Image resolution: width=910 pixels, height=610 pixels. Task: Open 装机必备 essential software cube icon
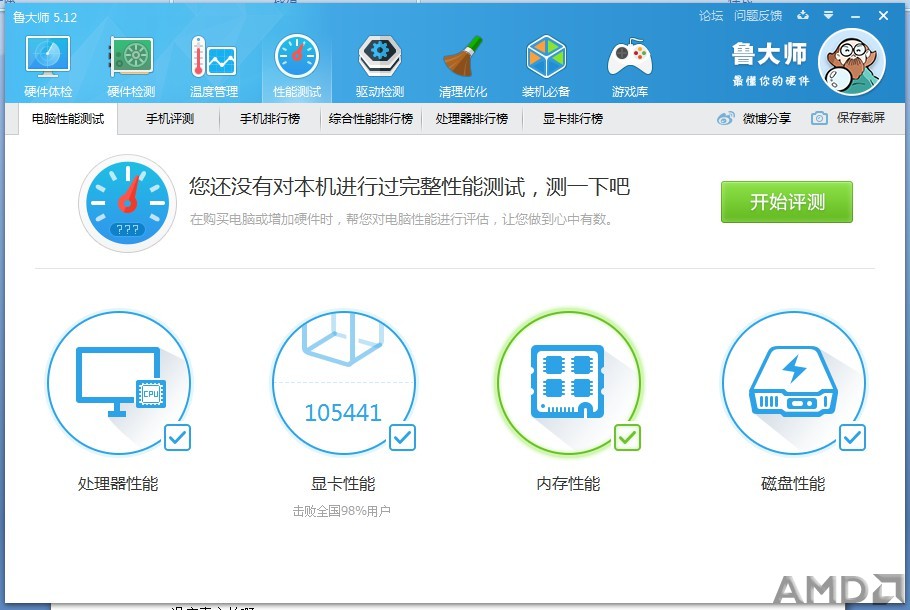(546, 66)
